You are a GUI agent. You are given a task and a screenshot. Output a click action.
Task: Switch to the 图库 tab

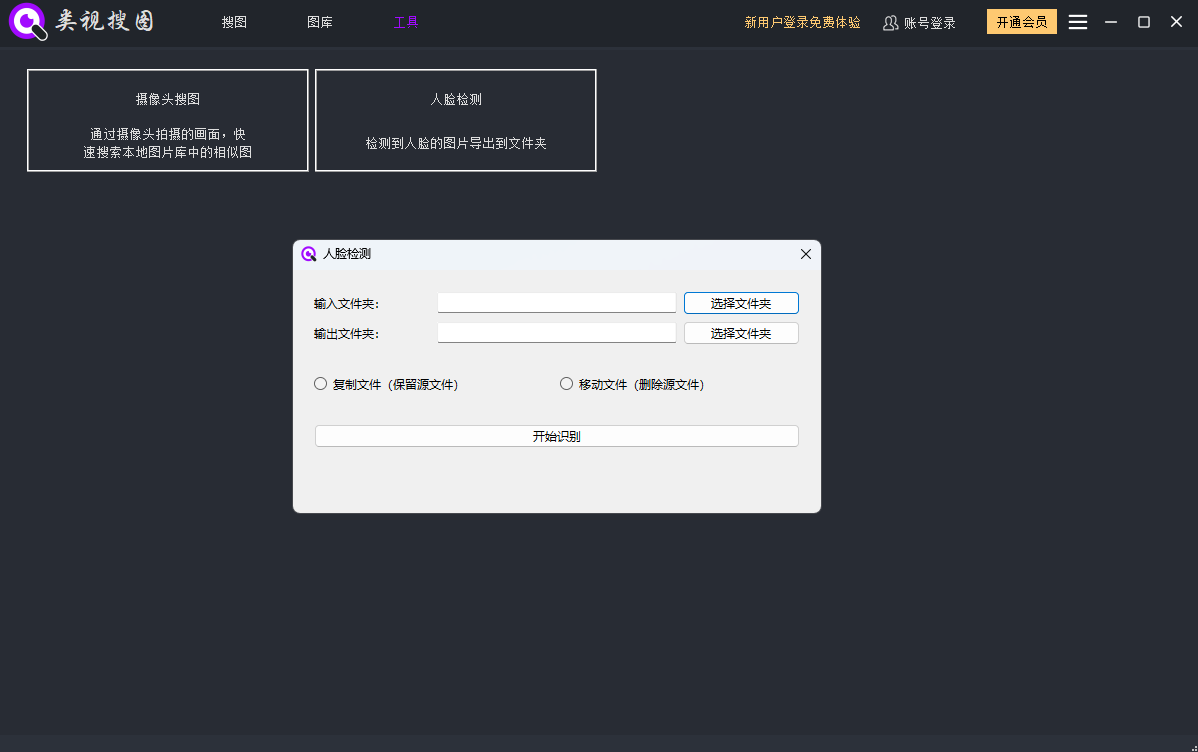(x=320, y=22)
